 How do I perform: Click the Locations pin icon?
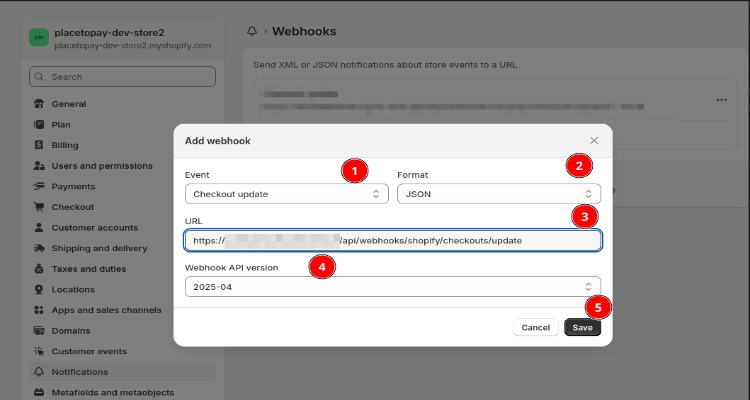(39, 289)
